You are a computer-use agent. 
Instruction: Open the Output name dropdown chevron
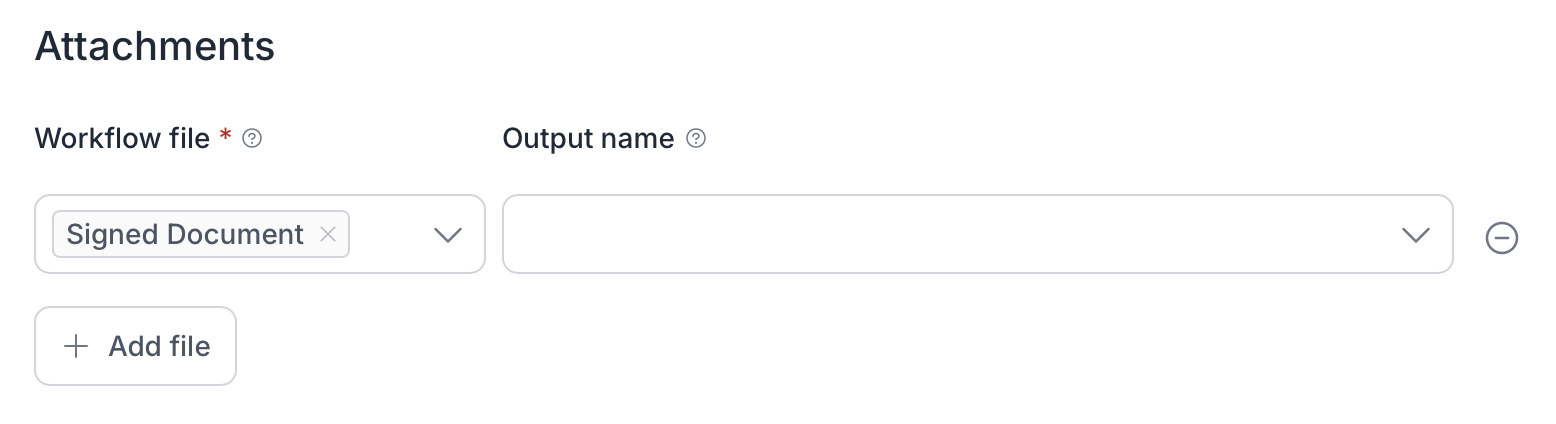click(1416, 235)
